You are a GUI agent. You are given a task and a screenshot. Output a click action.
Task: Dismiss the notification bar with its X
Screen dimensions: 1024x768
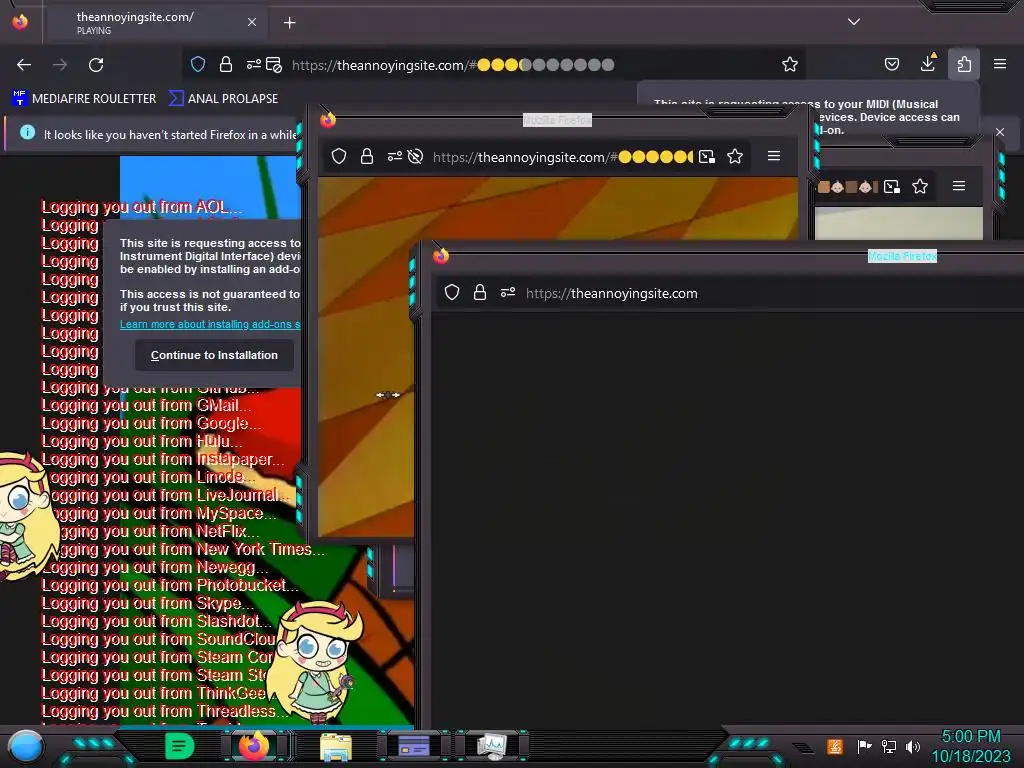(x=1000, y=132)
